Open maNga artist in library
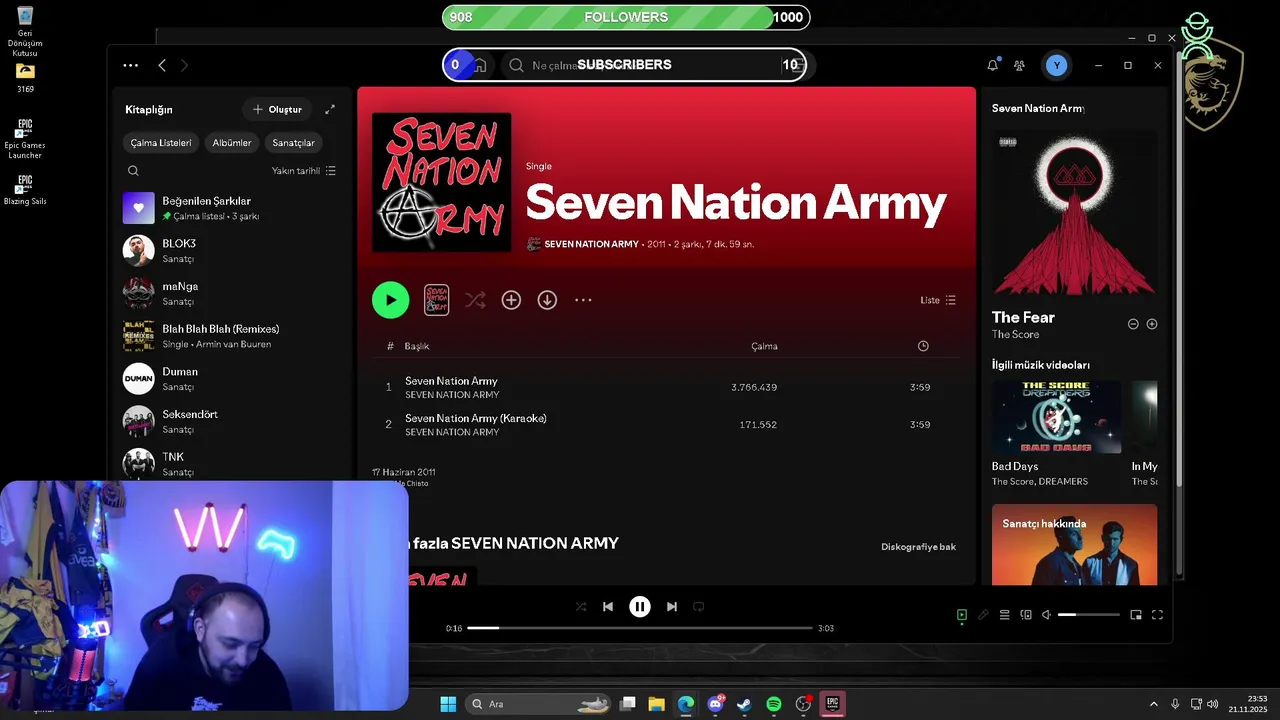The width and height of the screenshot is (1280, 720). tap(231, 293)
